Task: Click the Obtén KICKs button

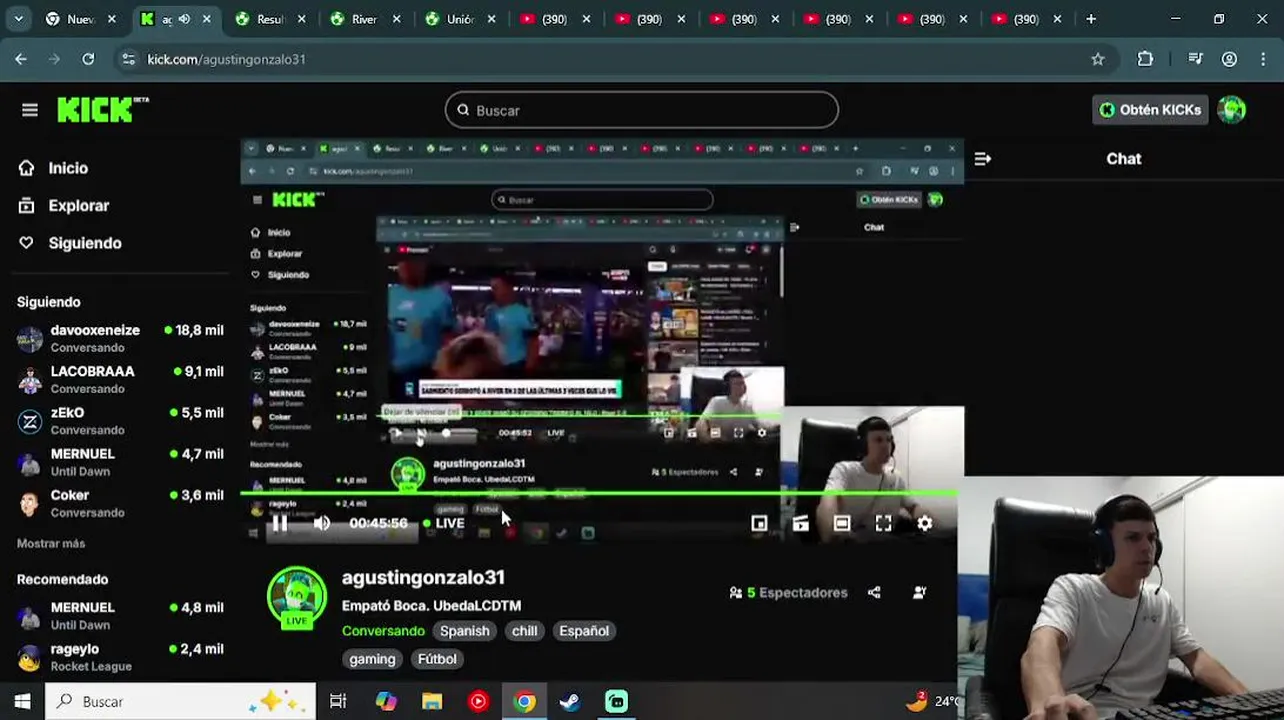Action: (1150, 110)
